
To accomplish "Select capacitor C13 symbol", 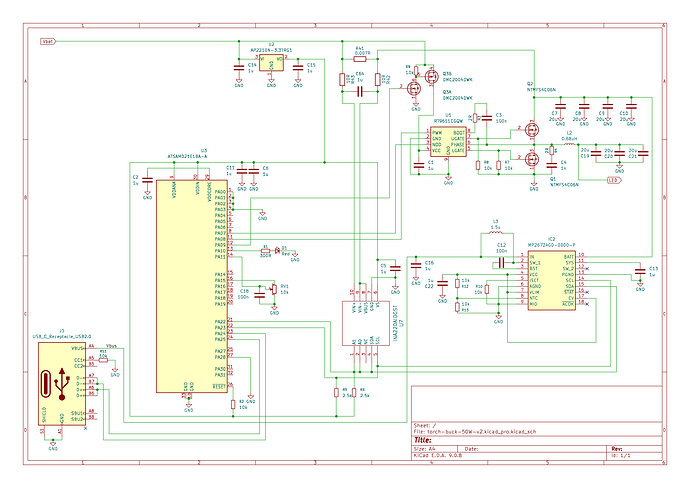I will coord(640,271).
